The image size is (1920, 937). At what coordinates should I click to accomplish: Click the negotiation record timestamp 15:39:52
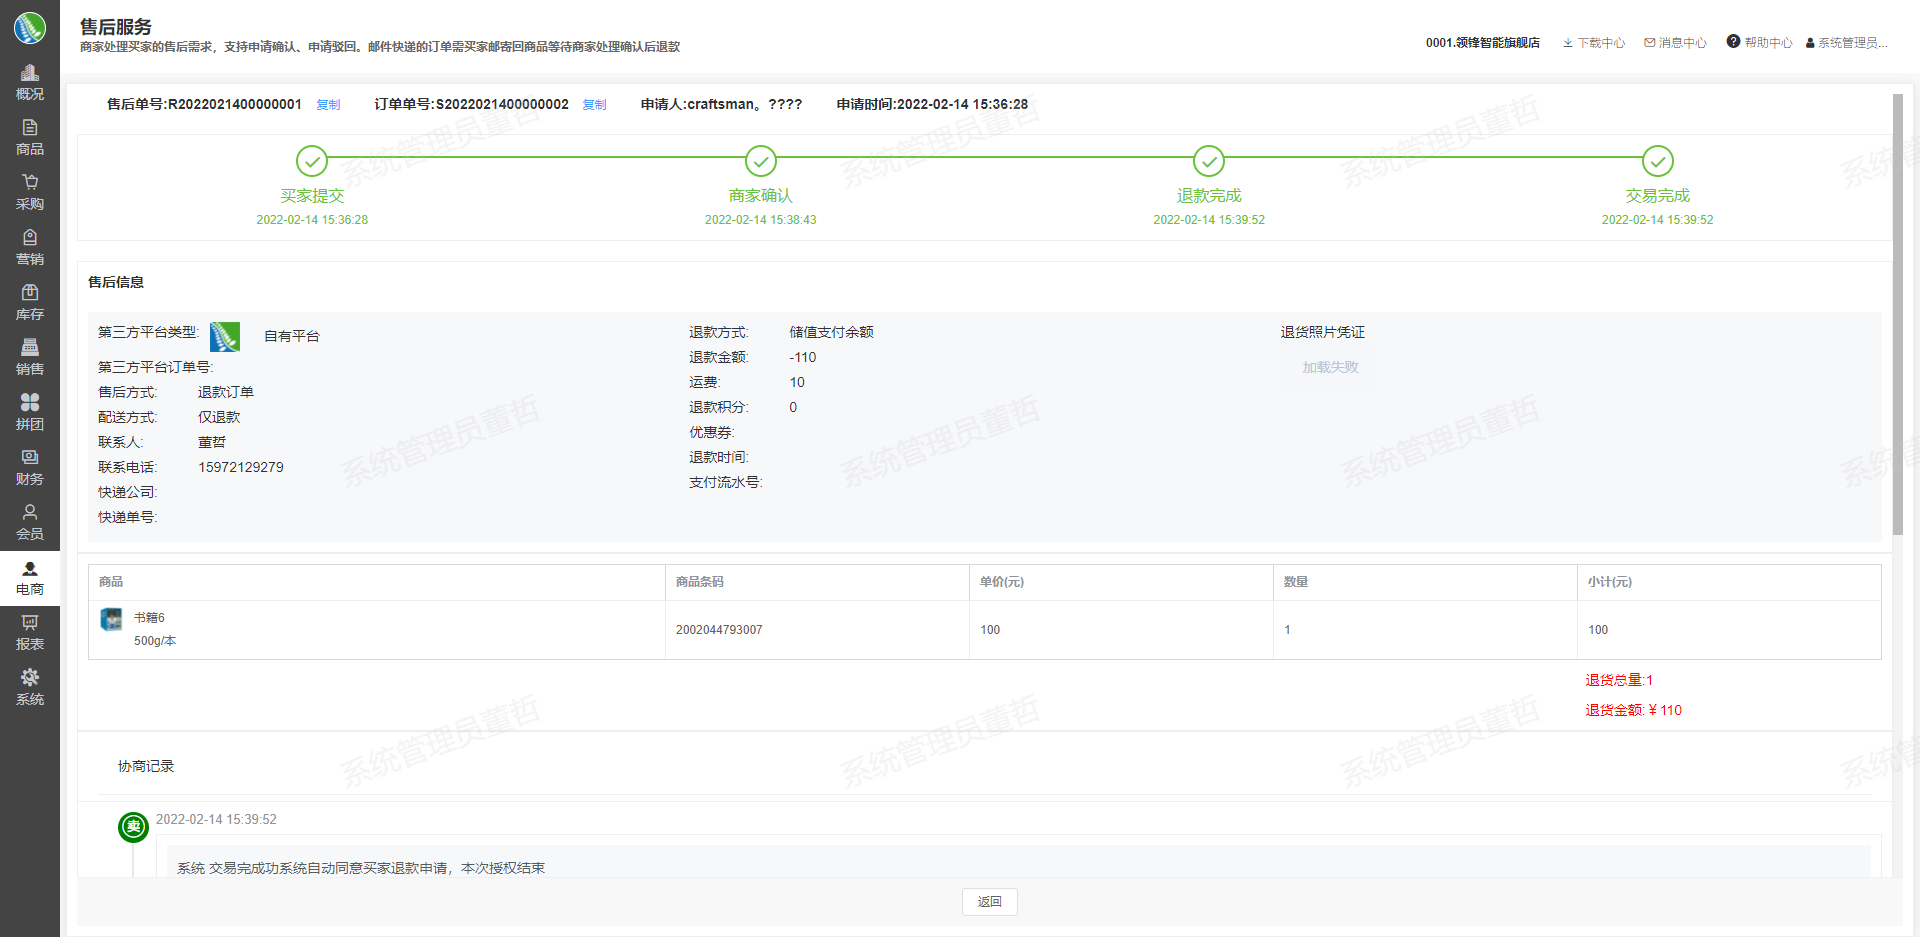pos(216,819)
